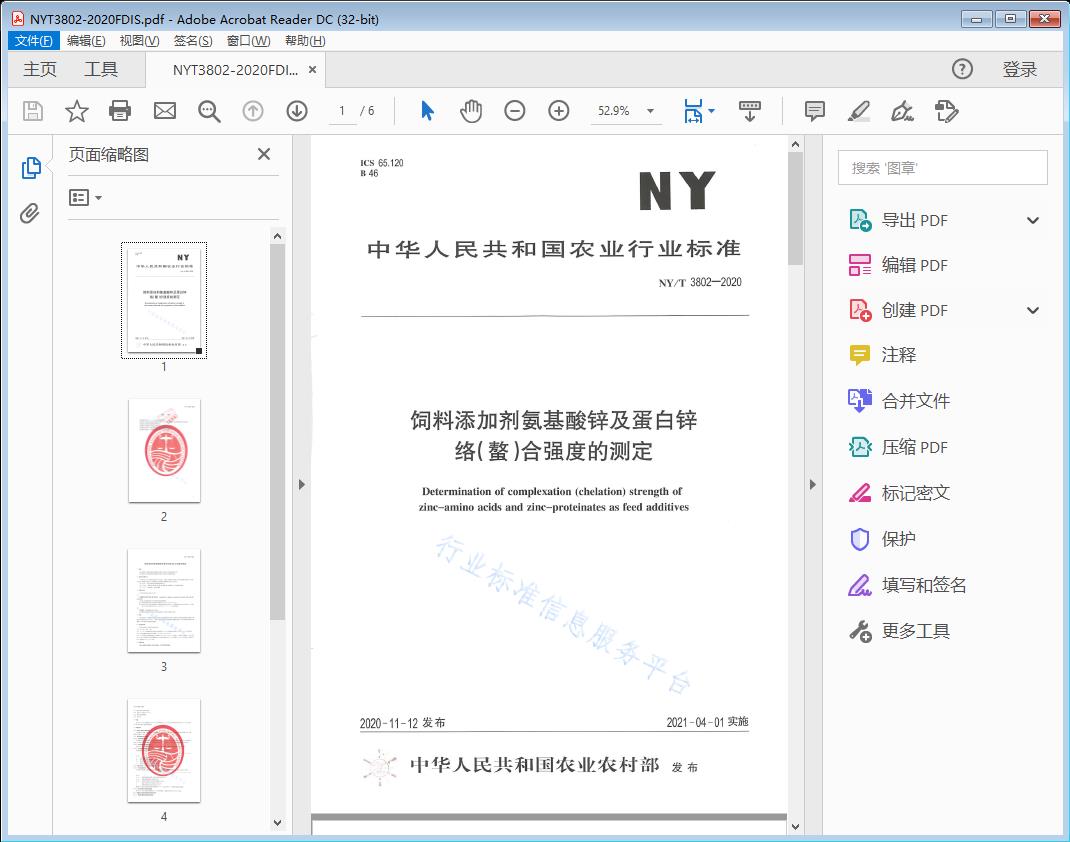Select the Hand tool in the toolbar

pos(470,111)
